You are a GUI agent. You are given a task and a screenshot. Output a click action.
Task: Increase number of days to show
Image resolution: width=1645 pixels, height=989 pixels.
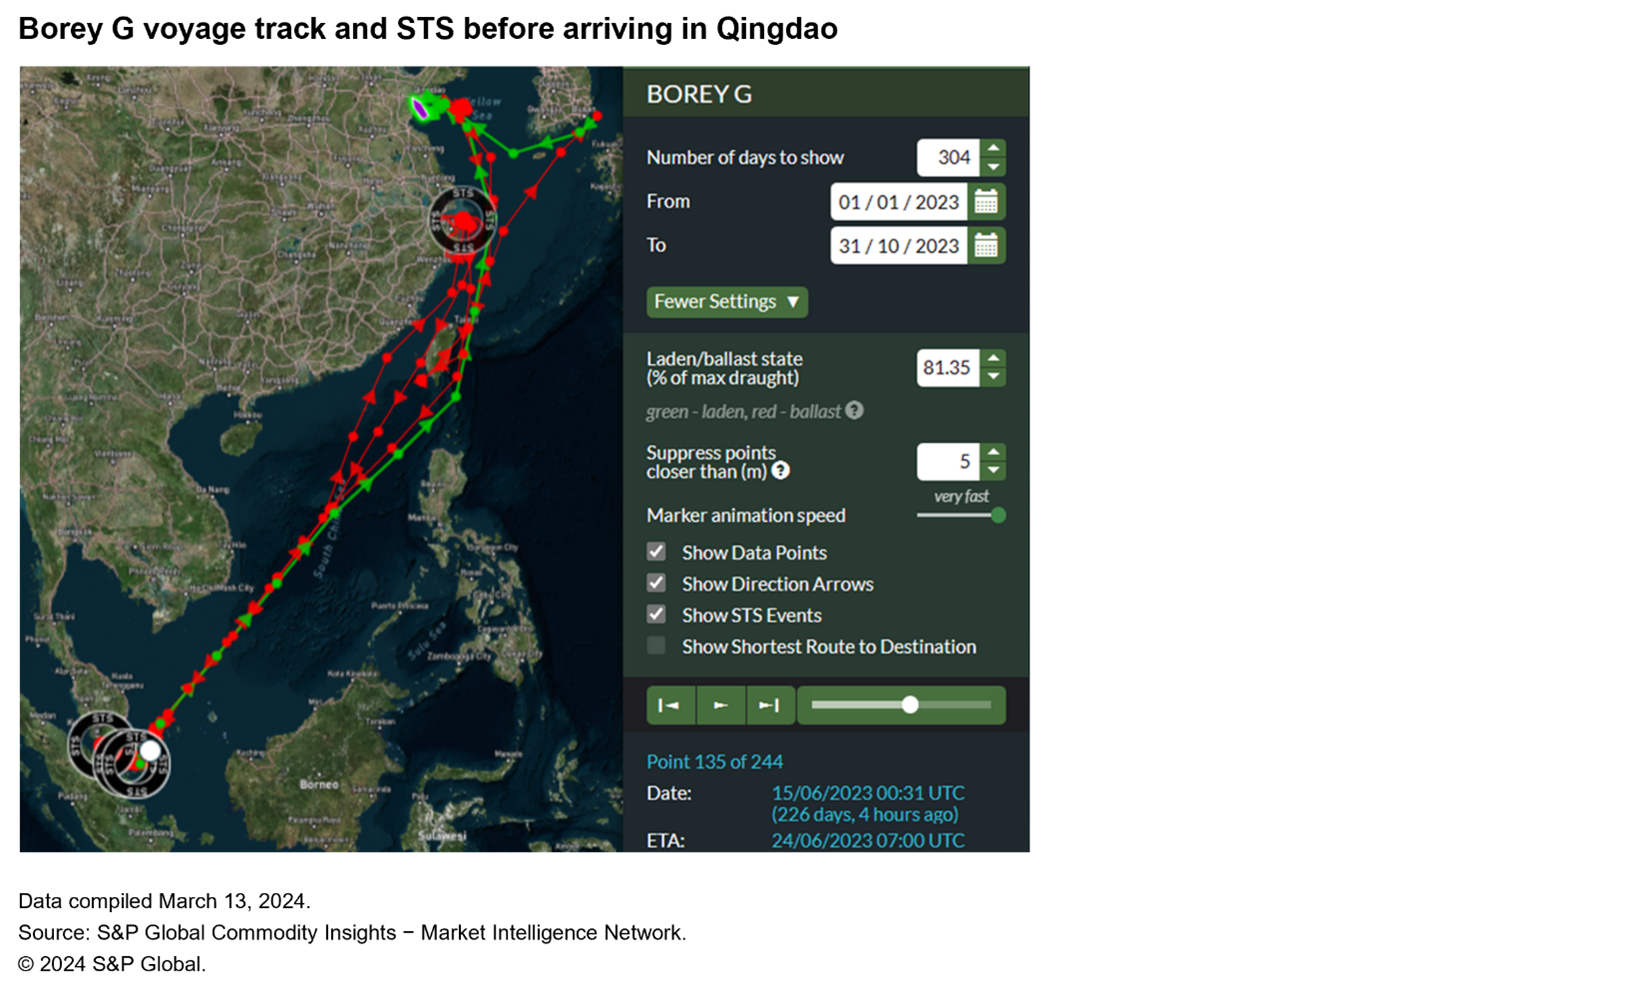coord(993,148)
